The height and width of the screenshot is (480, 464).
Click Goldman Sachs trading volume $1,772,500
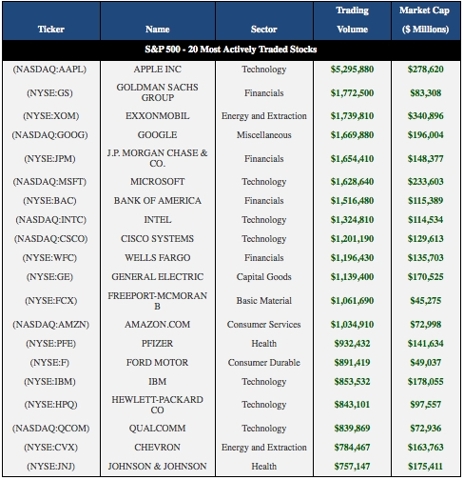pos(352,93)
